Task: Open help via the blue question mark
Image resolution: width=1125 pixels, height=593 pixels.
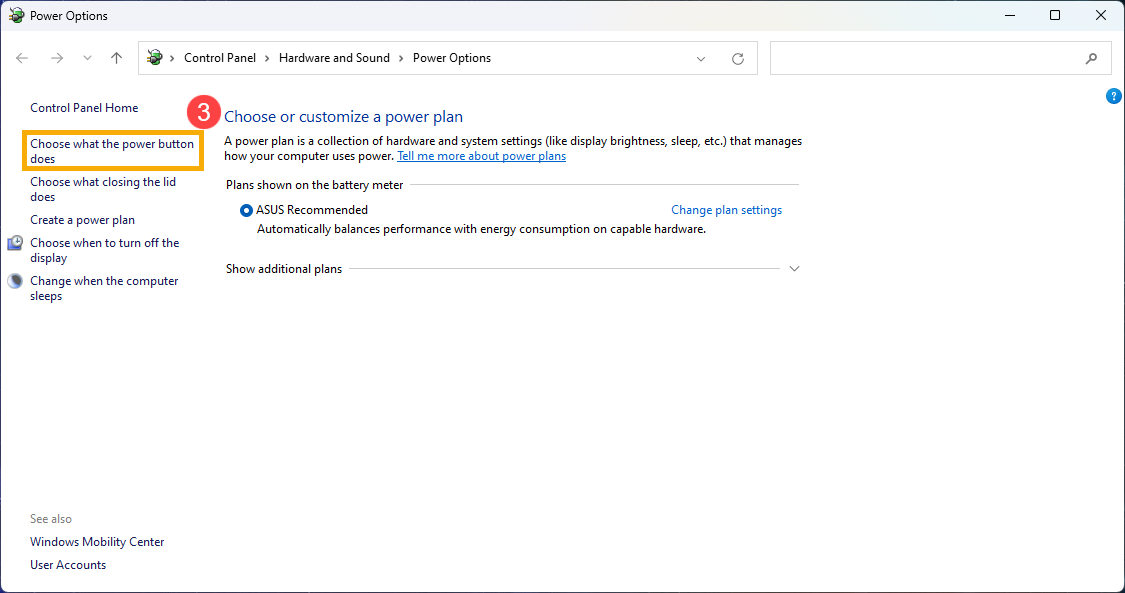Action: click(x=1114, y=96)
